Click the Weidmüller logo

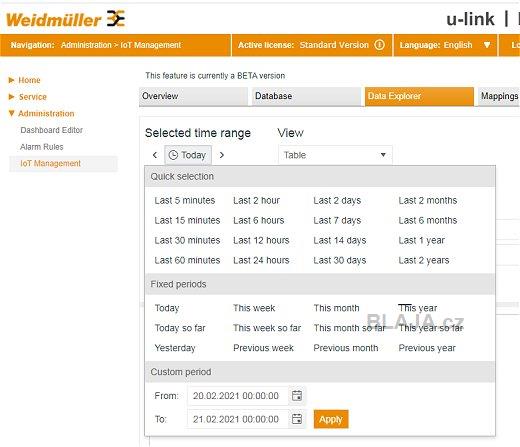(x=66, y=19)
